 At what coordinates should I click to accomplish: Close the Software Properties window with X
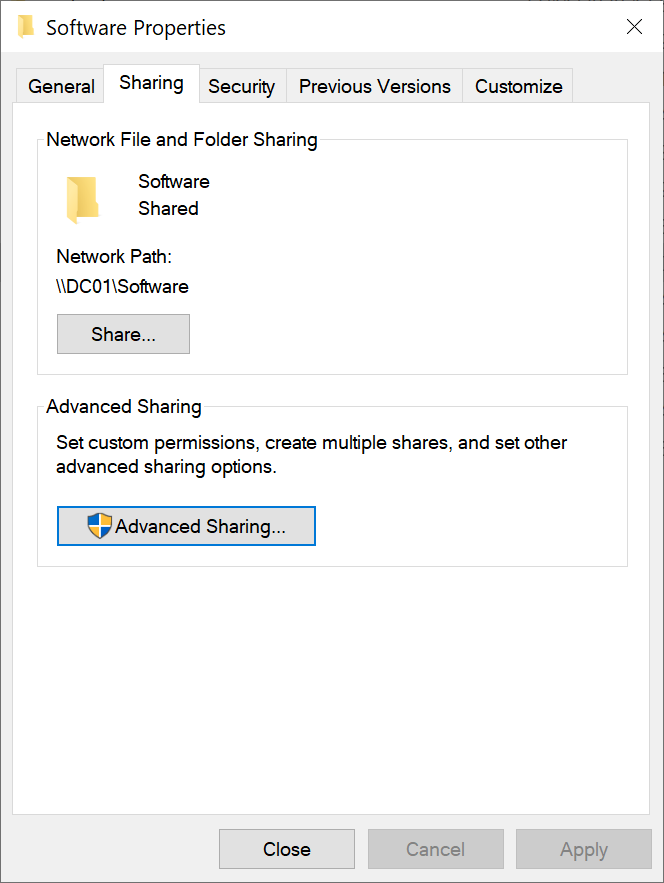[634, 27]
